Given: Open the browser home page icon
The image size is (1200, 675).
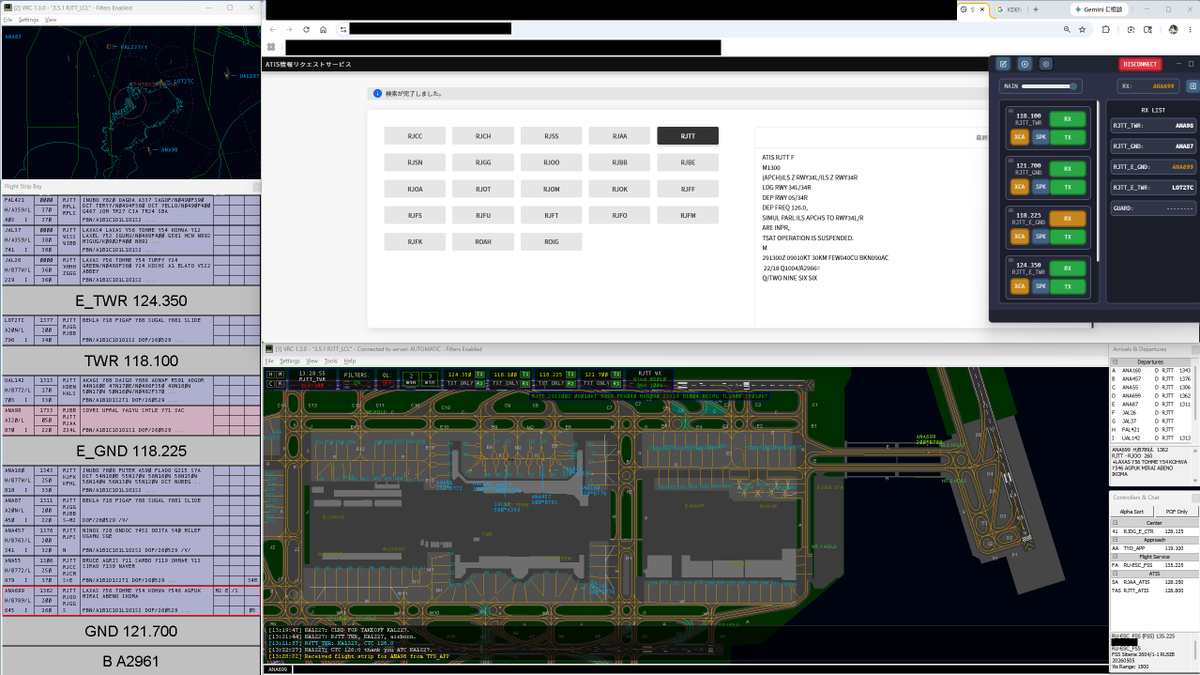Looking at the screenshot, I should coord(323,29).
